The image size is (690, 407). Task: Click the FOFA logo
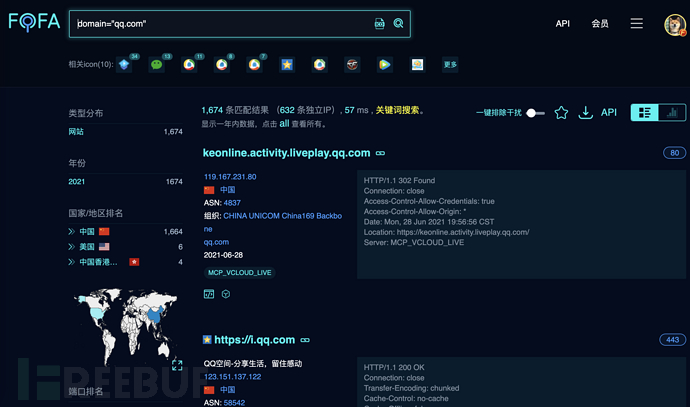pyautogui.click(x=34, y=22)
